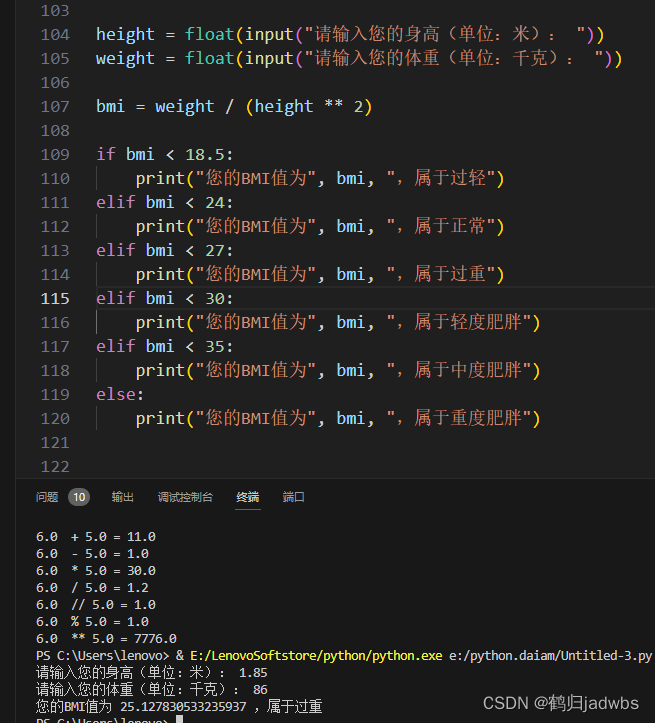
Task: Click the print line containing 属于中度肥胖
Action: (x=338, y=371)
